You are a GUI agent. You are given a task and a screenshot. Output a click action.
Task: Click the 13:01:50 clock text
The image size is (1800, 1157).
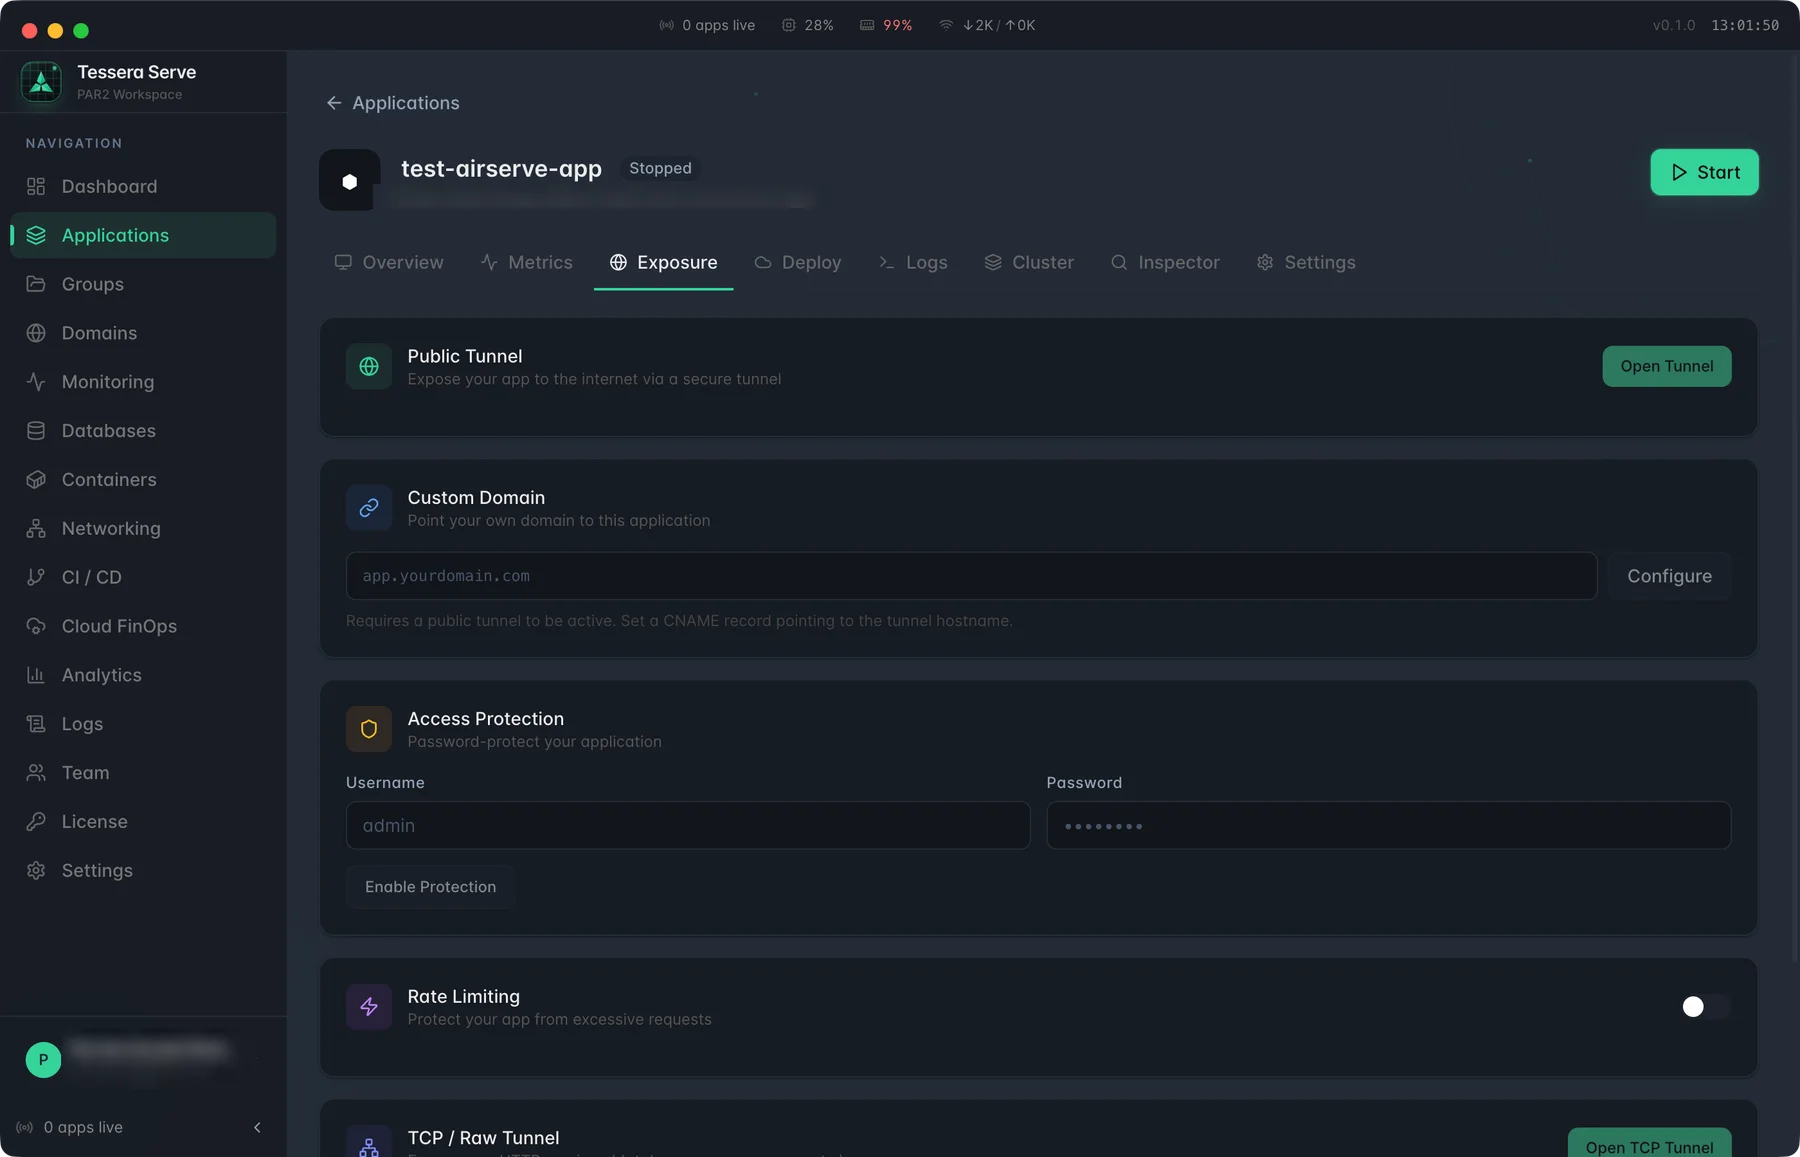coord(1745,25)
